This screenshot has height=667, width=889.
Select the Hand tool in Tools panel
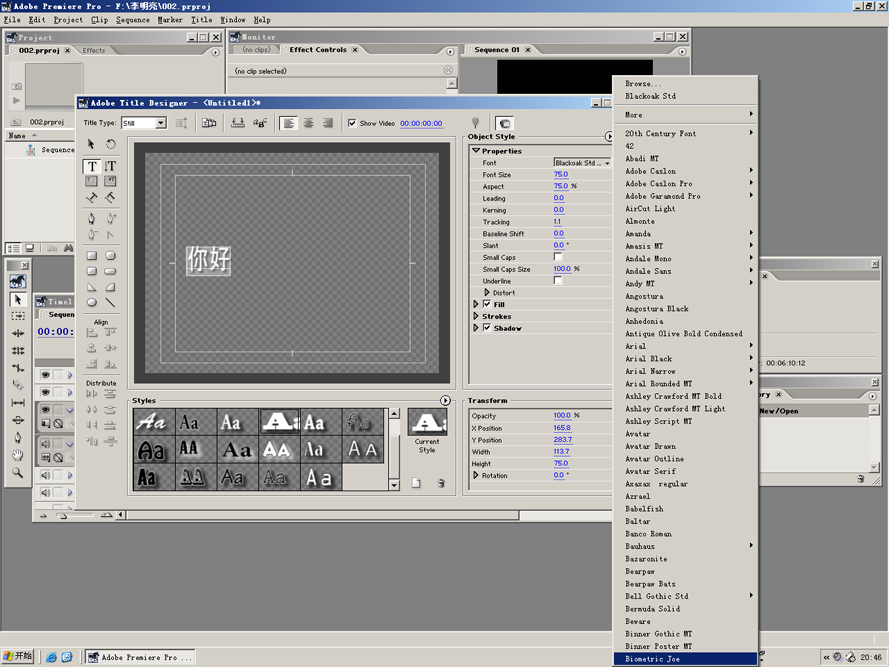coord(18,455)
